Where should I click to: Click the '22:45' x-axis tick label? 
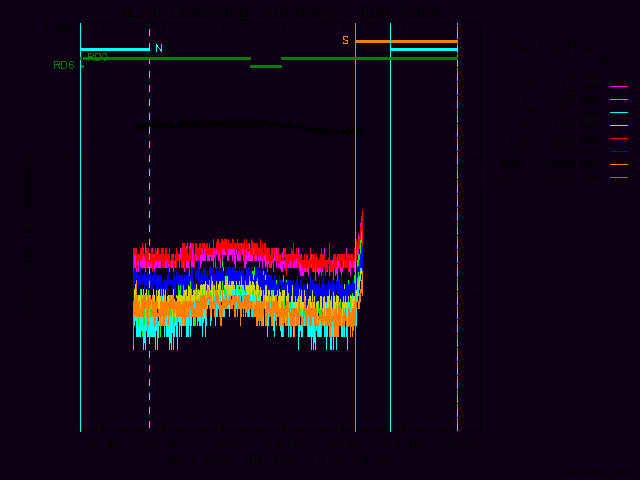[163, 446]
